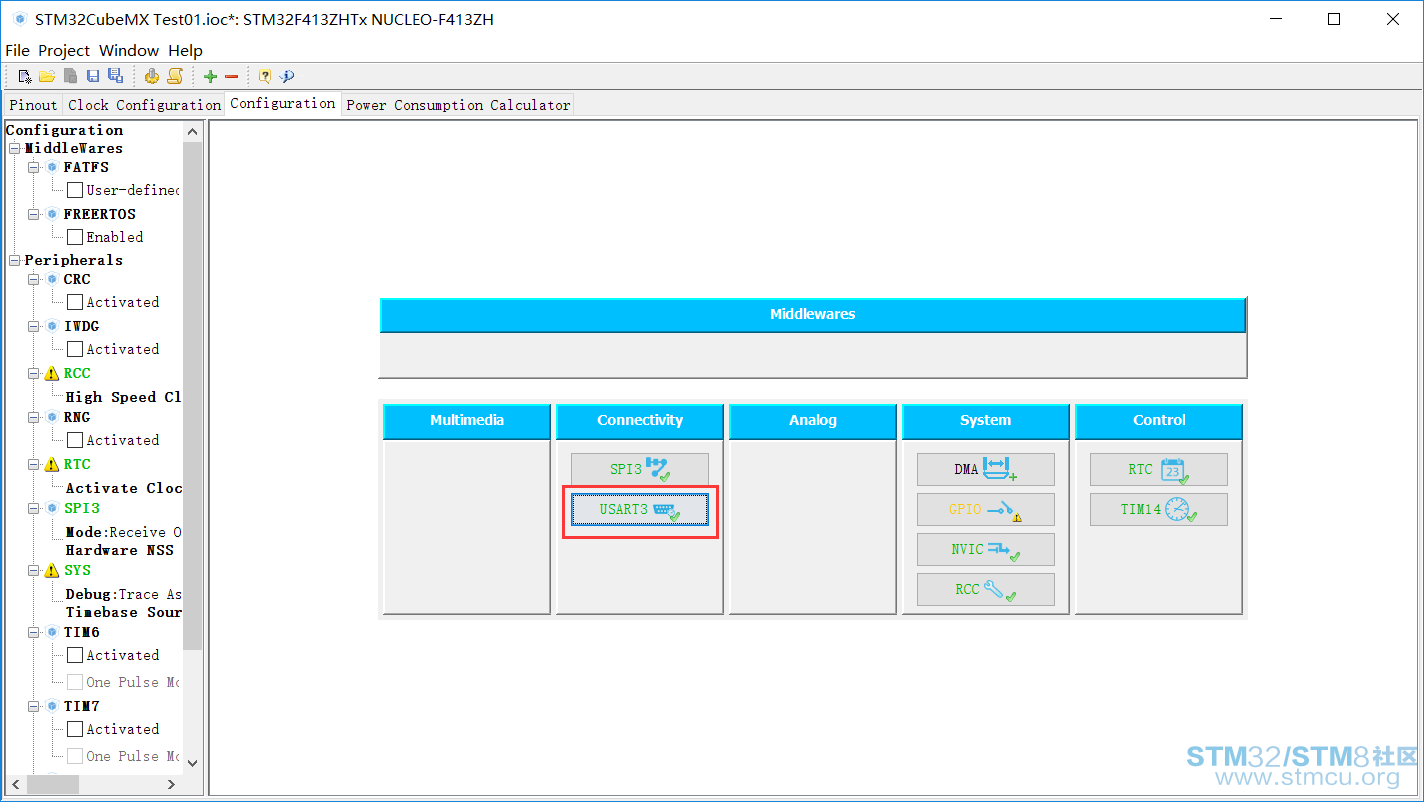The image size is (1424, 802).
Task: Collapse the FATFS node
Action: (x=34, y=167)
